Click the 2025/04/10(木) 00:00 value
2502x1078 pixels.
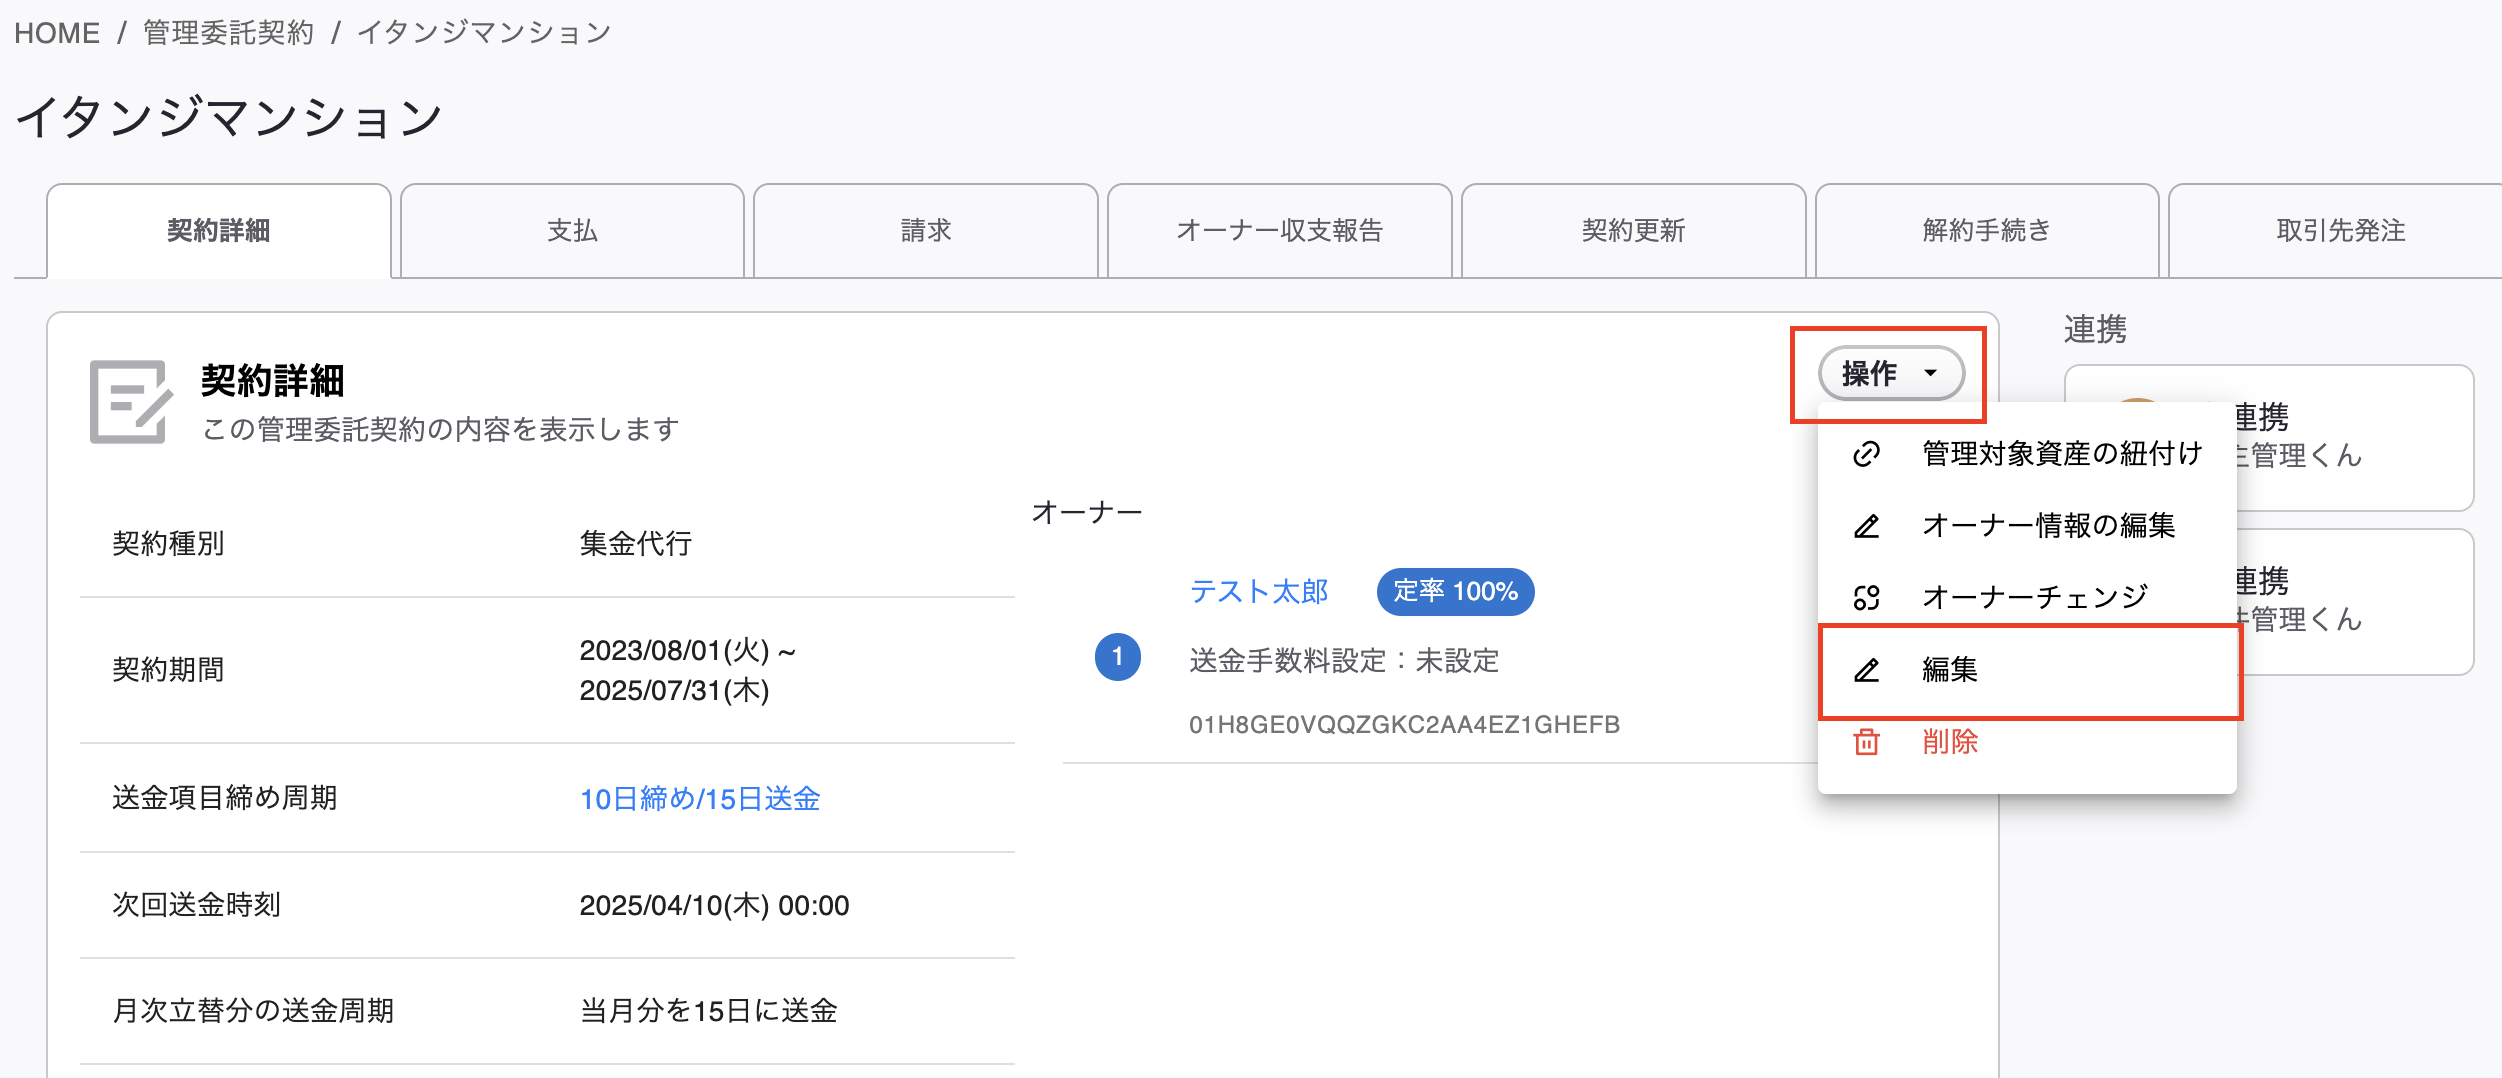pos(714,905)
